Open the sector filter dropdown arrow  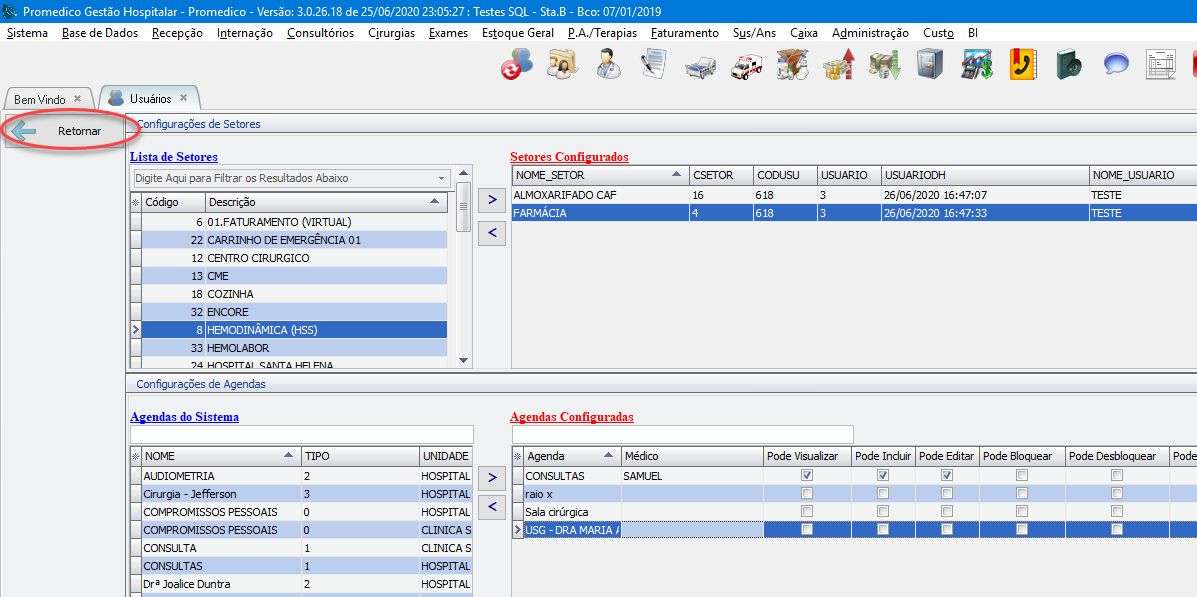pyautogui.click(x=441, y=178)
